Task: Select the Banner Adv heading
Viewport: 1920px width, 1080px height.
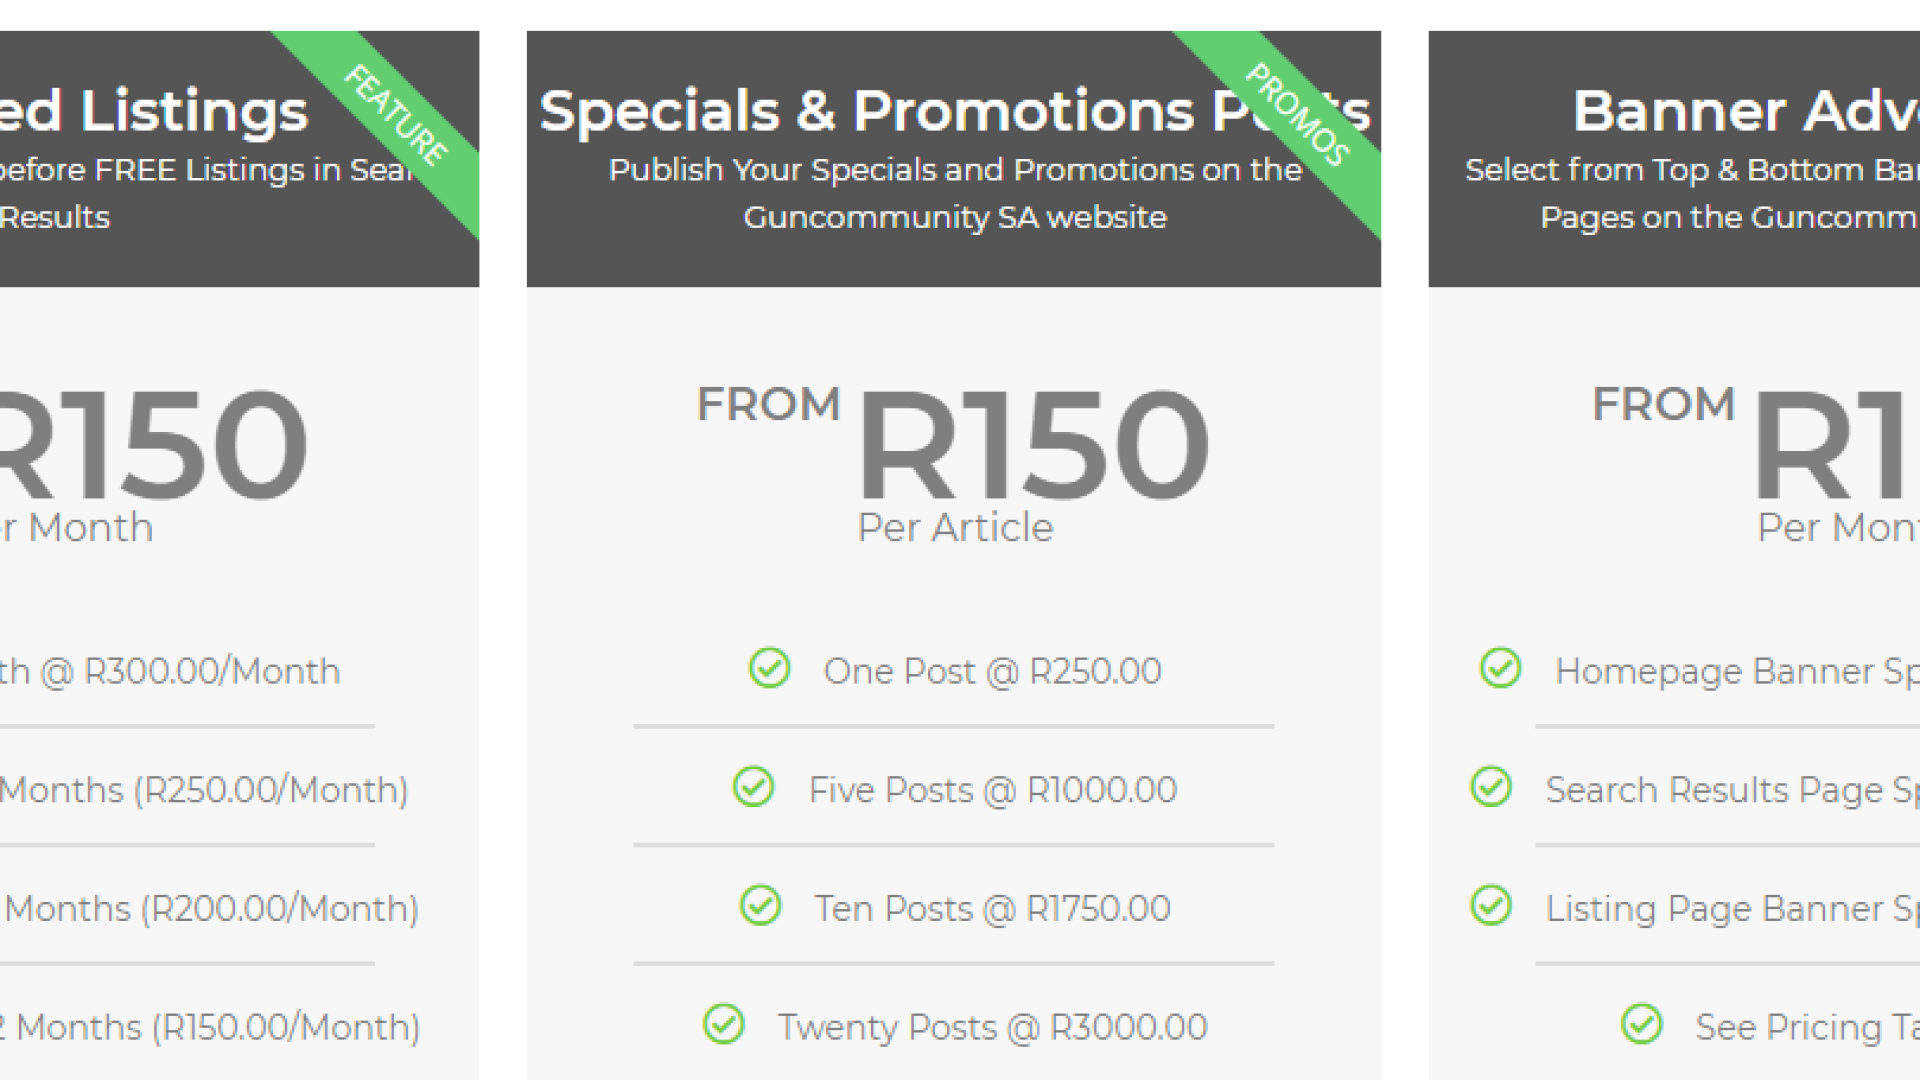Action: pyautogui.click(x=1746, y=111)
